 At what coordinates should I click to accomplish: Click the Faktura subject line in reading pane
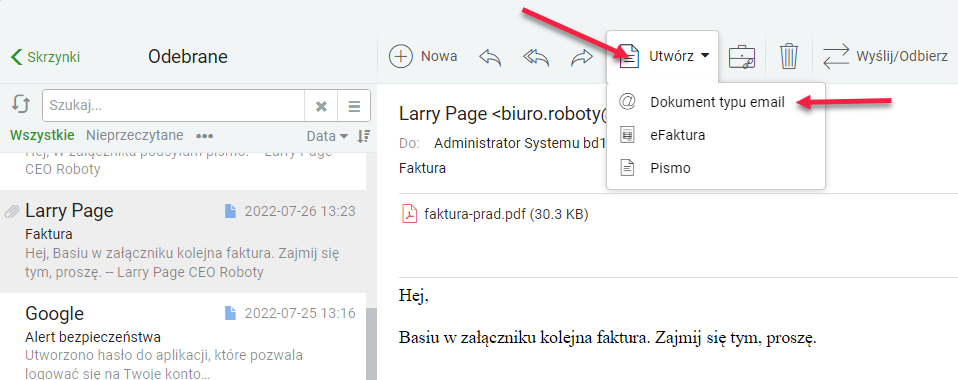click(422, 168)
